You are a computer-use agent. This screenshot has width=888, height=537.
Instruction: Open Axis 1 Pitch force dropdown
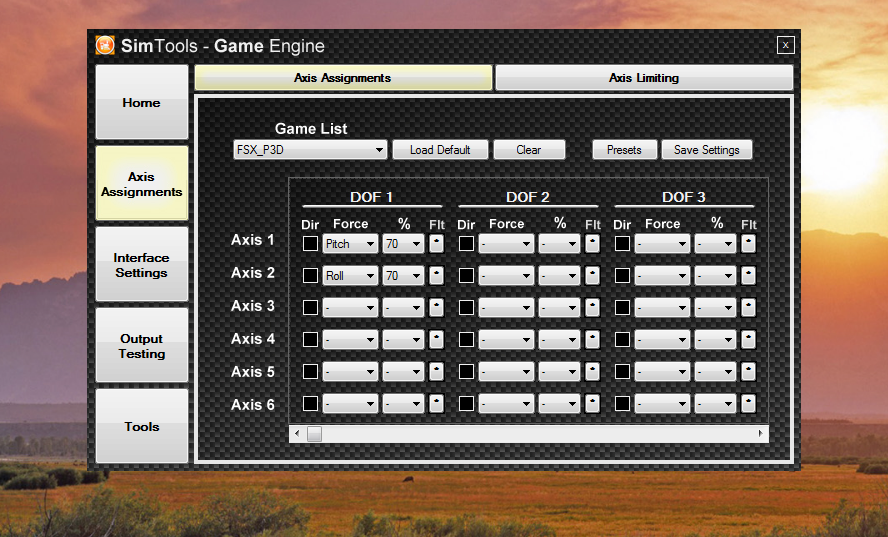pos(350,244)
